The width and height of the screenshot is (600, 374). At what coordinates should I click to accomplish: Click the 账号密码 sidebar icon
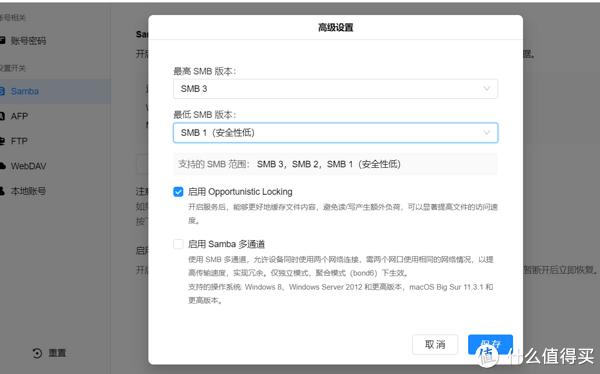click(x=2, y=40)
